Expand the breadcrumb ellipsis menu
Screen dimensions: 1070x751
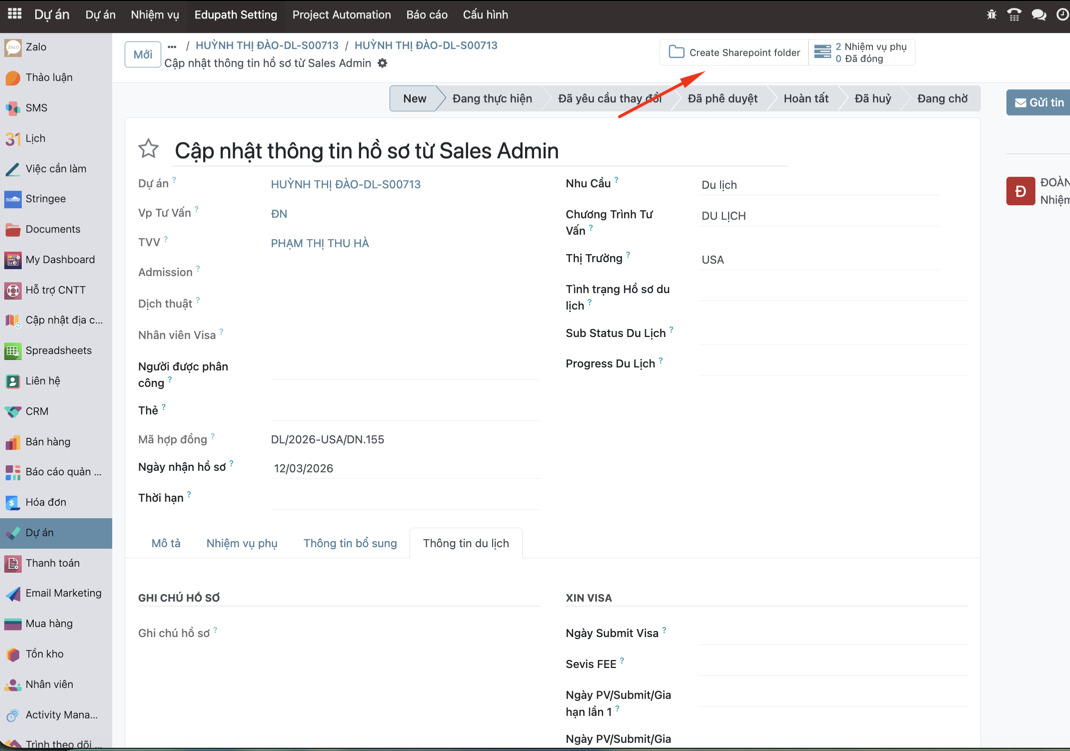click(172, 46)
